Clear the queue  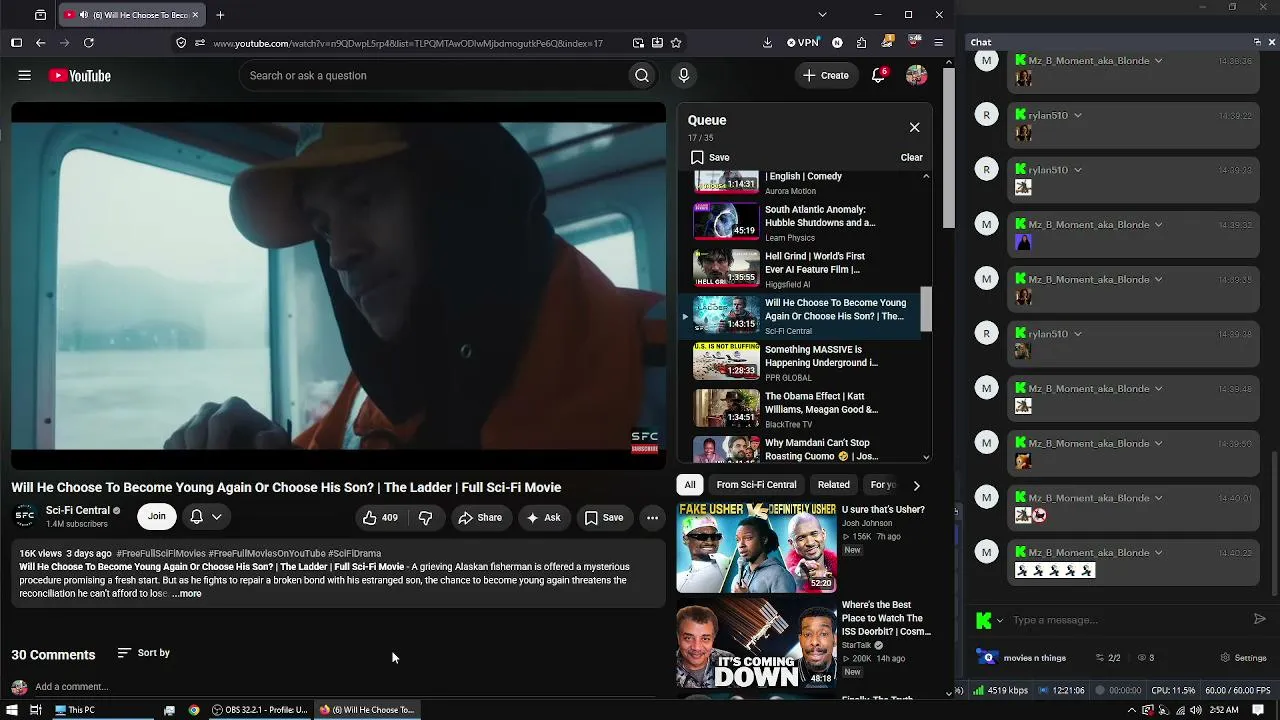(911, 157)
